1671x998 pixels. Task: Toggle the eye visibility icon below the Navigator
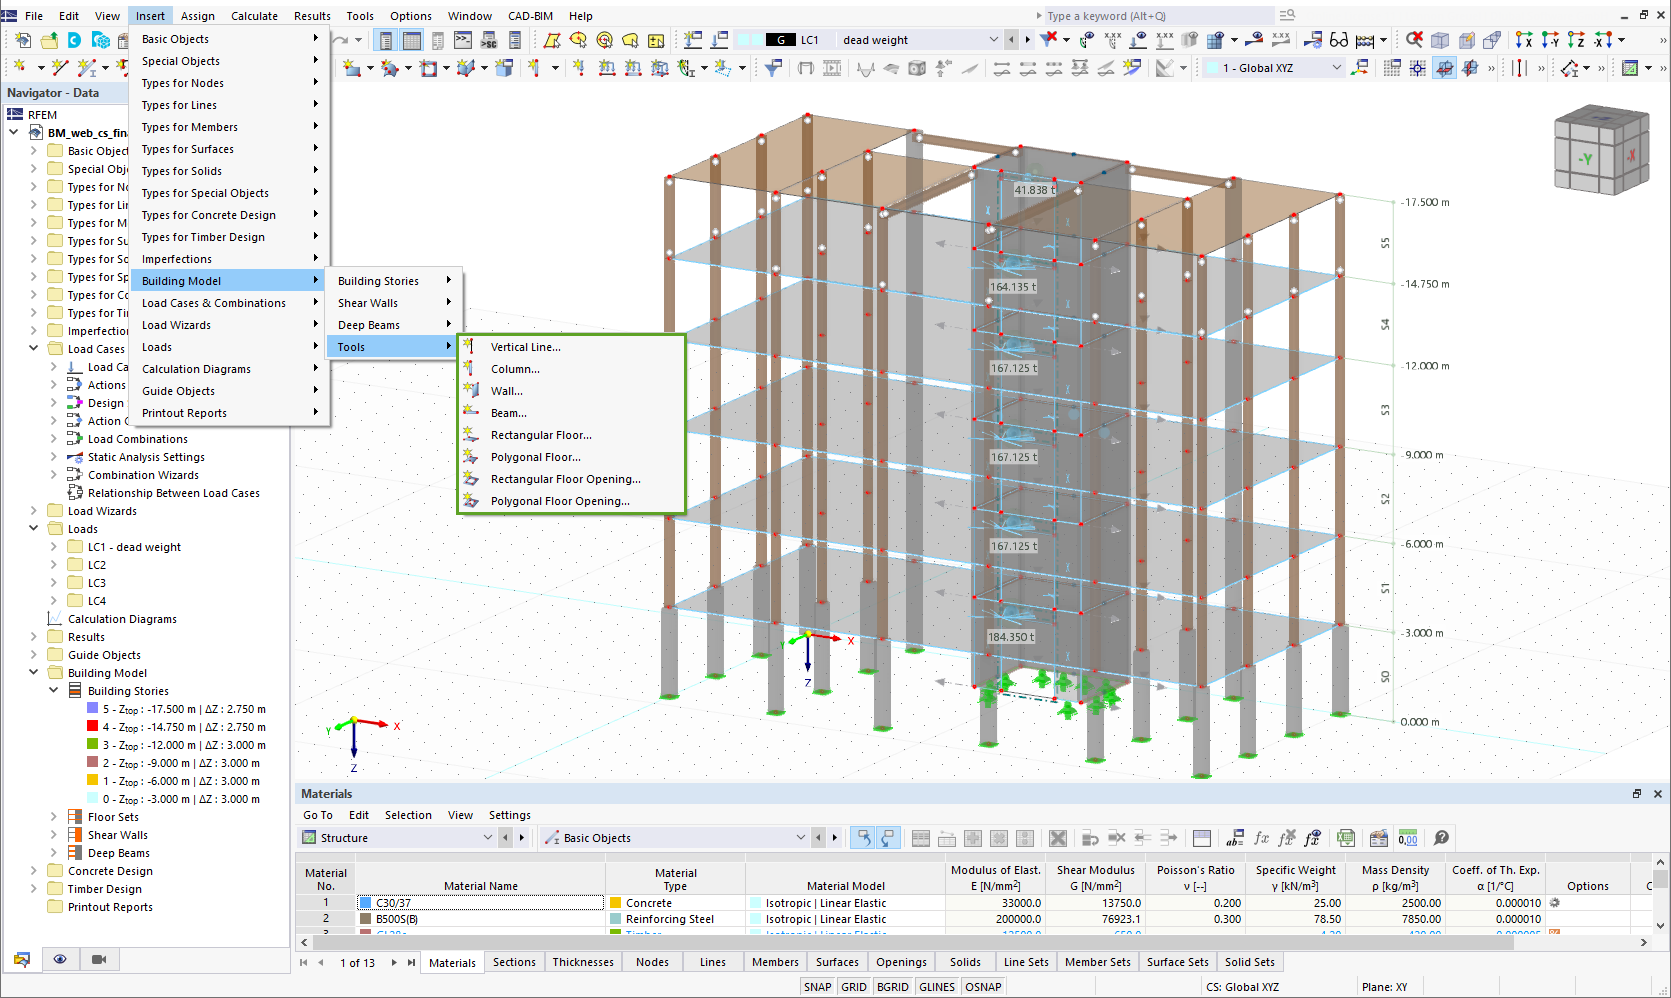point(60,959)
